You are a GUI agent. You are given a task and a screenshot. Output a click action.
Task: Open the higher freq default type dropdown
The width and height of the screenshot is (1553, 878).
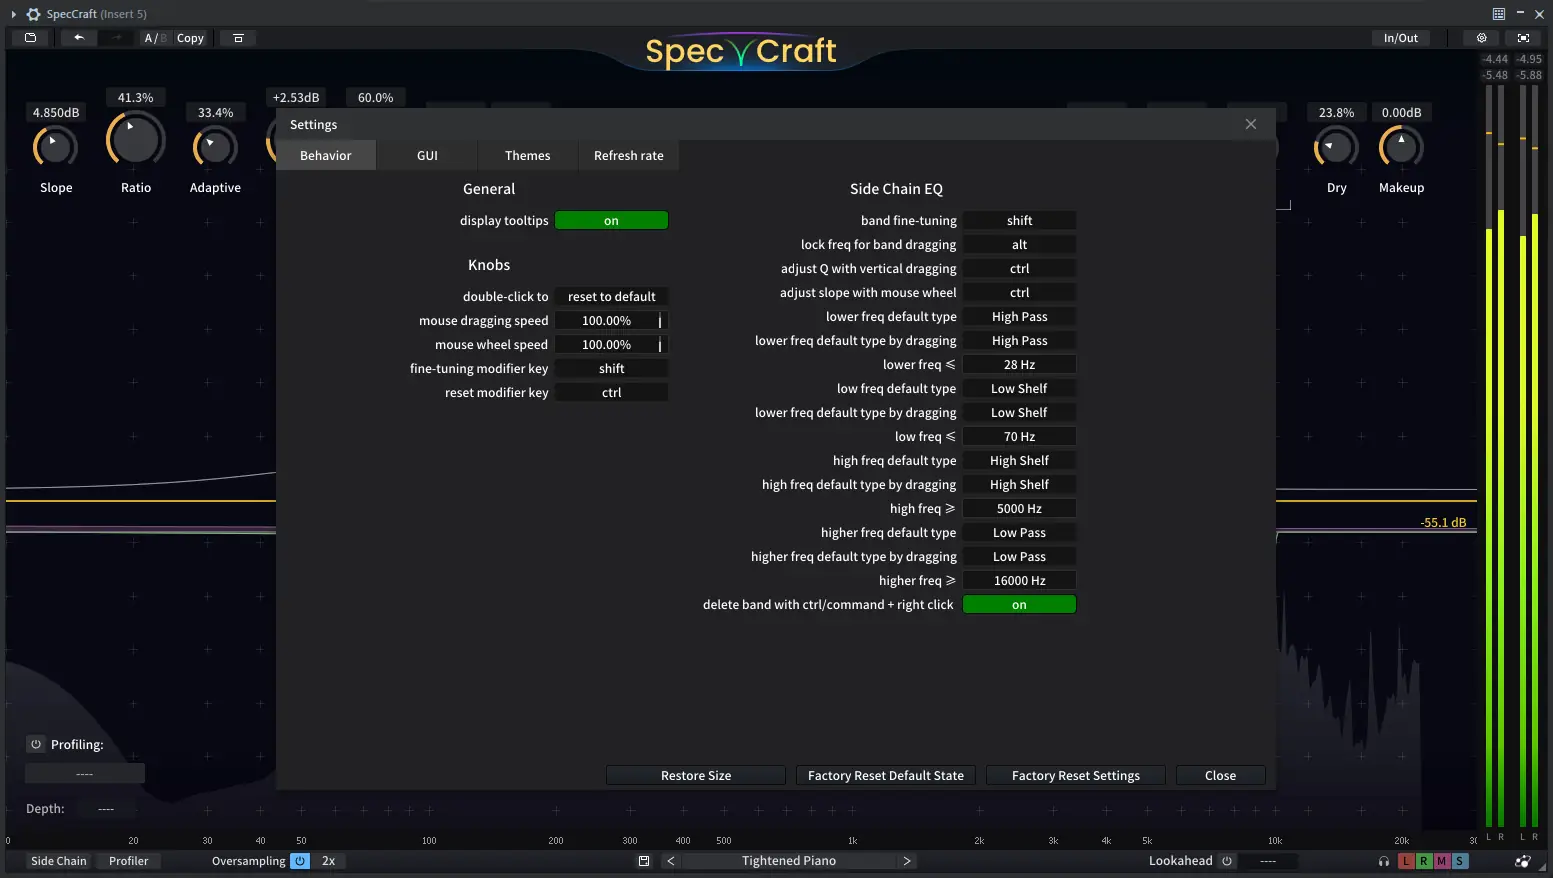[x=1019, y=532]
